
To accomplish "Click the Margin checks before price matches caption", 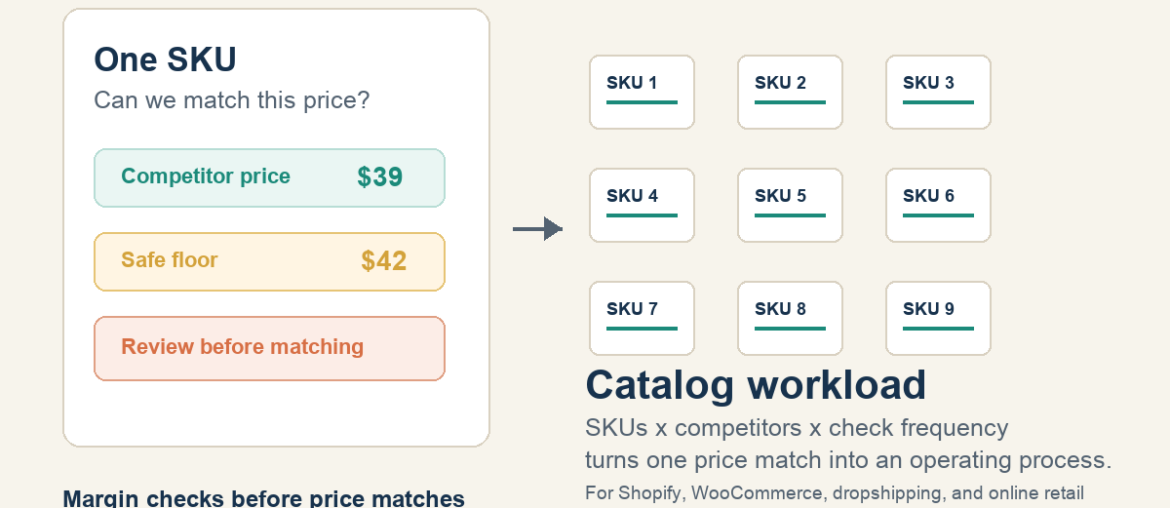I will (263, 498).
